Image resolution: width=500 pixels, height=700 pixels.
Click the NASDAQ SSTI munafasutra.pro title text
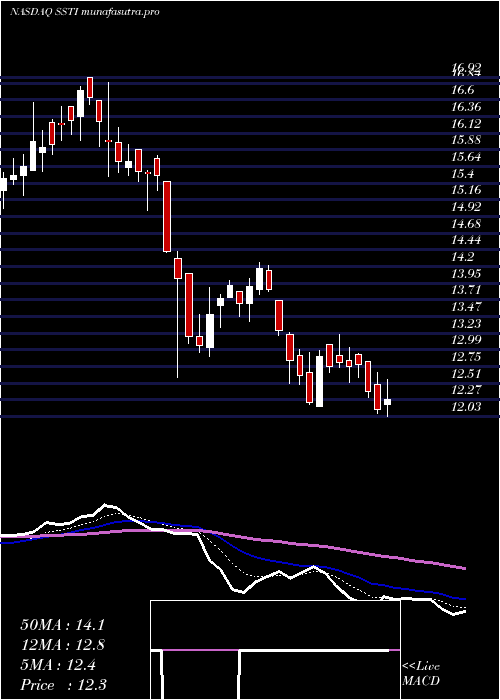[84, 12]
